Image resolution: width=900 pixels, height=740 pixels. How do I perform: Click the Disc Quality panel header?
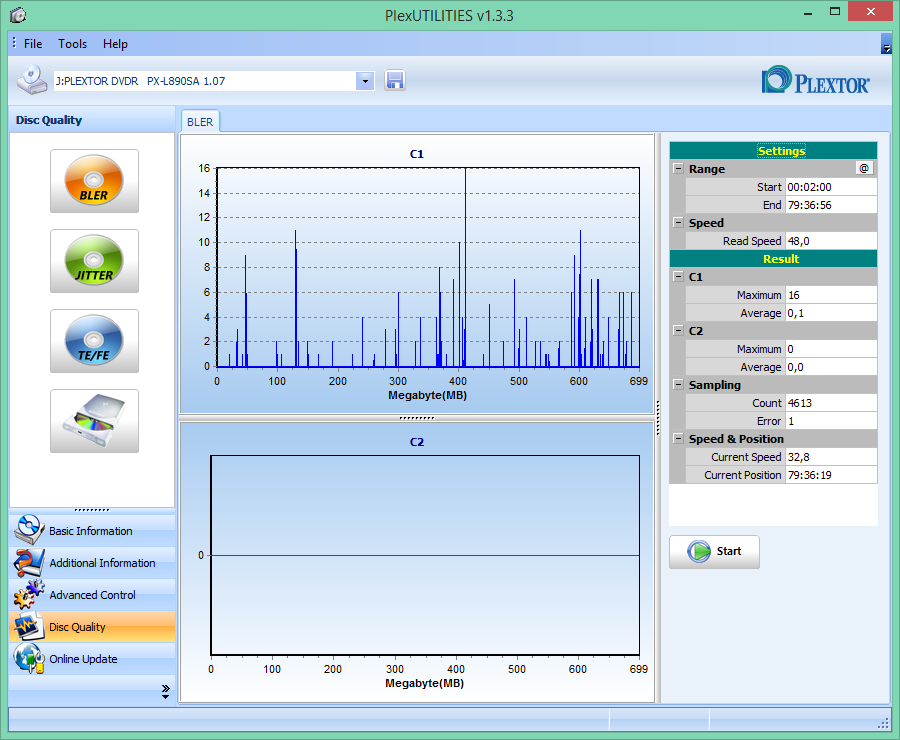pos(92,120)
